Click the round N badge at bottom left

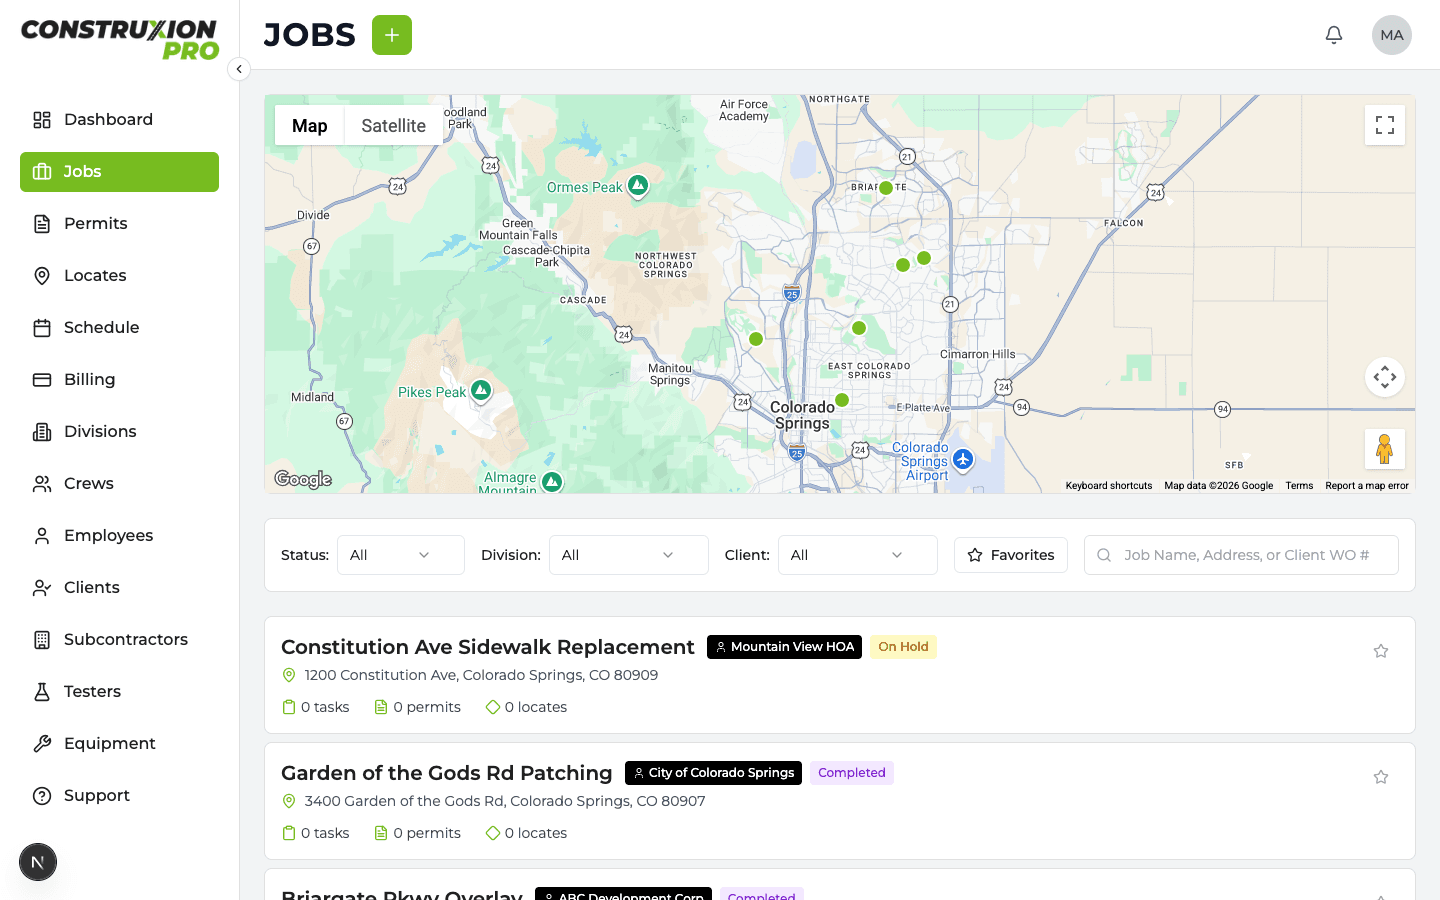[x=38, y=862]
